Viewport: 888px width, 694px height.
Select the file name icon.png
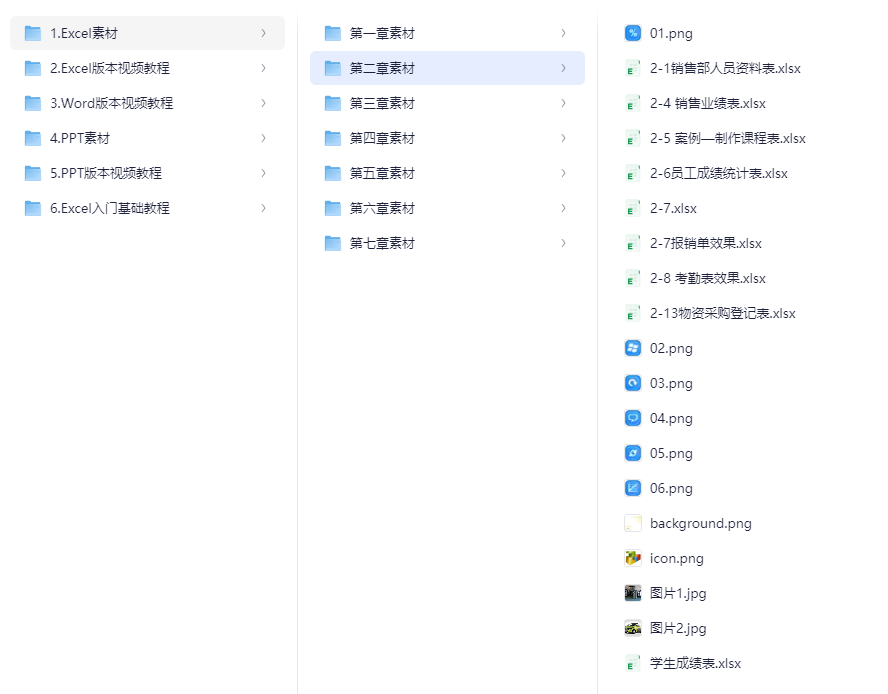(677, 559)
